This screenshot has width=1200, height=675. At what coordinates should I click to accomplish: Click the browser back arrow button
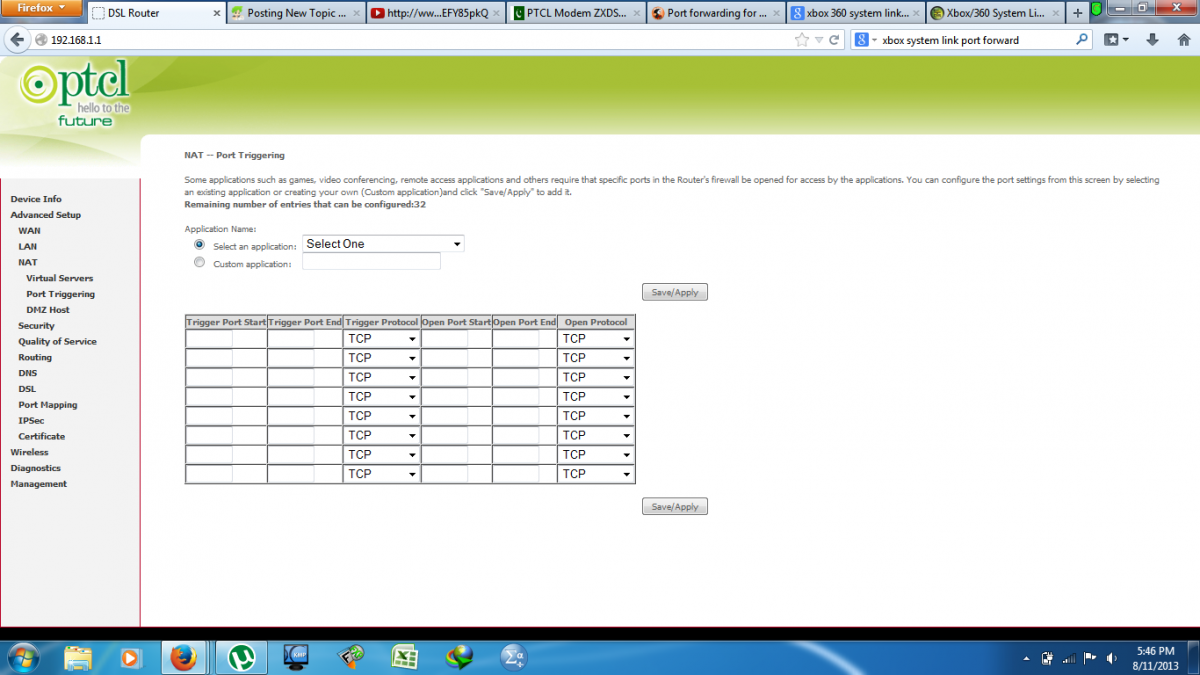16,40
